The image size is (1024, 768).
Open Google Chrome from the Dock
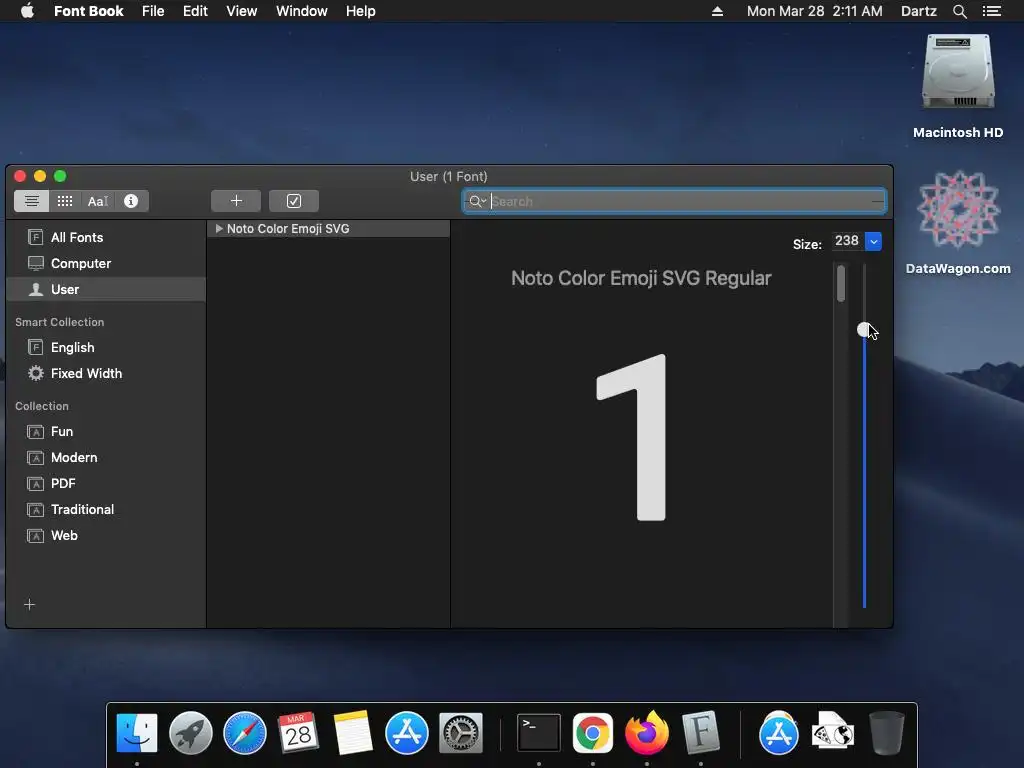point(593,733)
